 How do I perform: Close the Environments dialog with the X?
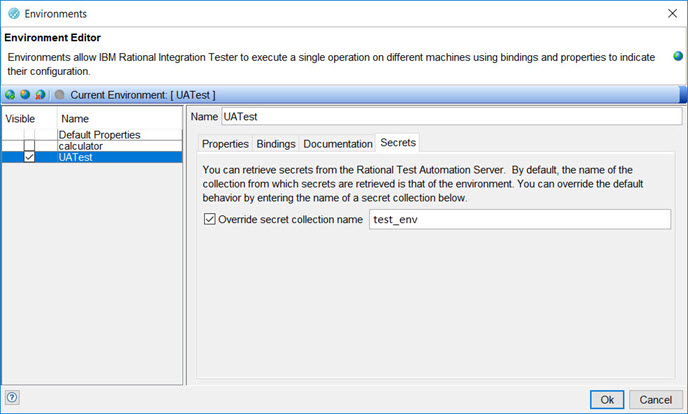[672, 14]
